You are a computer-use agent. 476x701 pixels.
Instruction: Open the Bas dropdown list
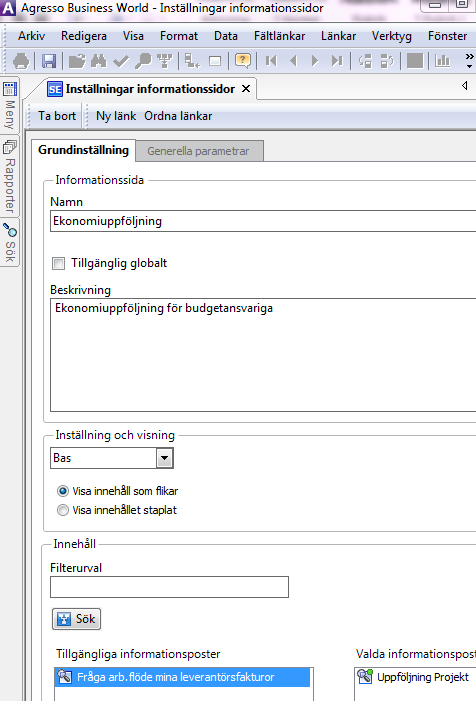164,458
